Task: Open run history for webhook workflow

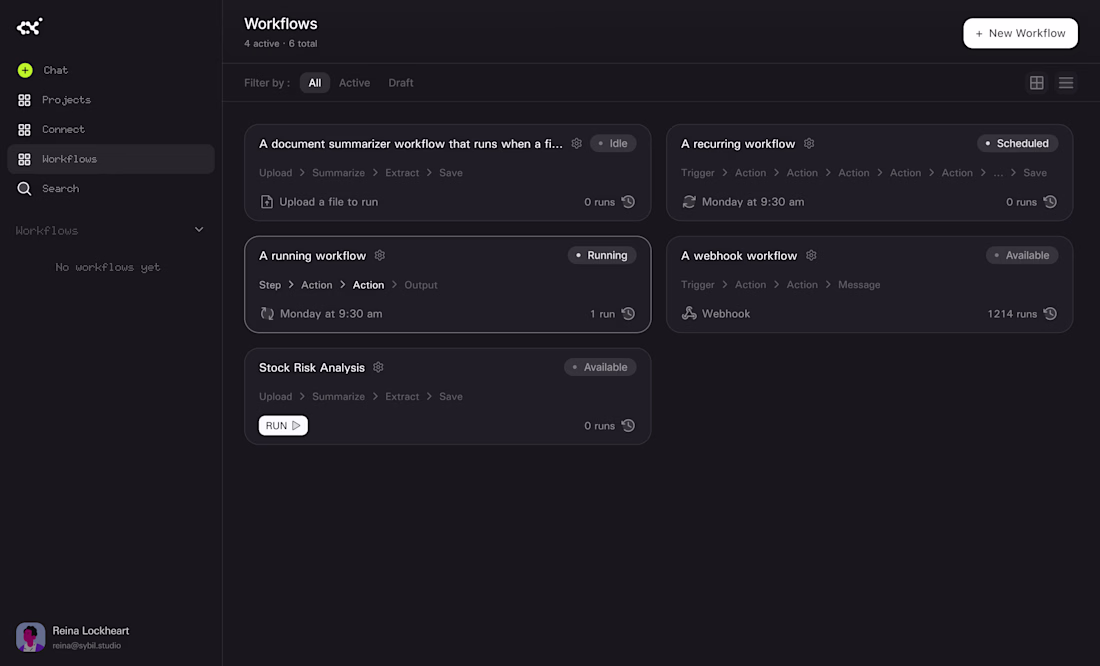Action: tap(1050, 314)
